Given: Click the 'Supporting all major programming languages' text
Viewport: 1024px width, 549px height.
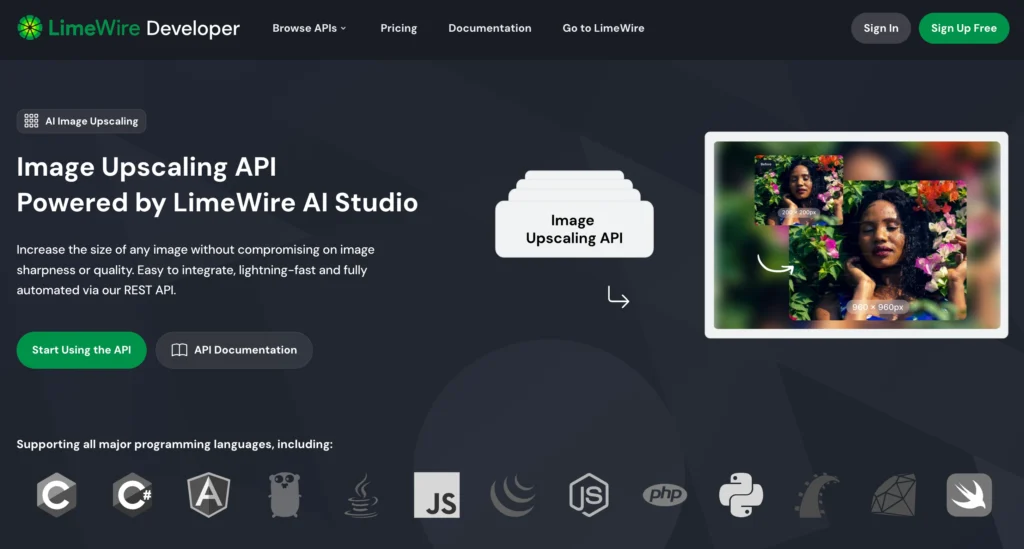Looking at the screenshot, I should tap(174, 444).
